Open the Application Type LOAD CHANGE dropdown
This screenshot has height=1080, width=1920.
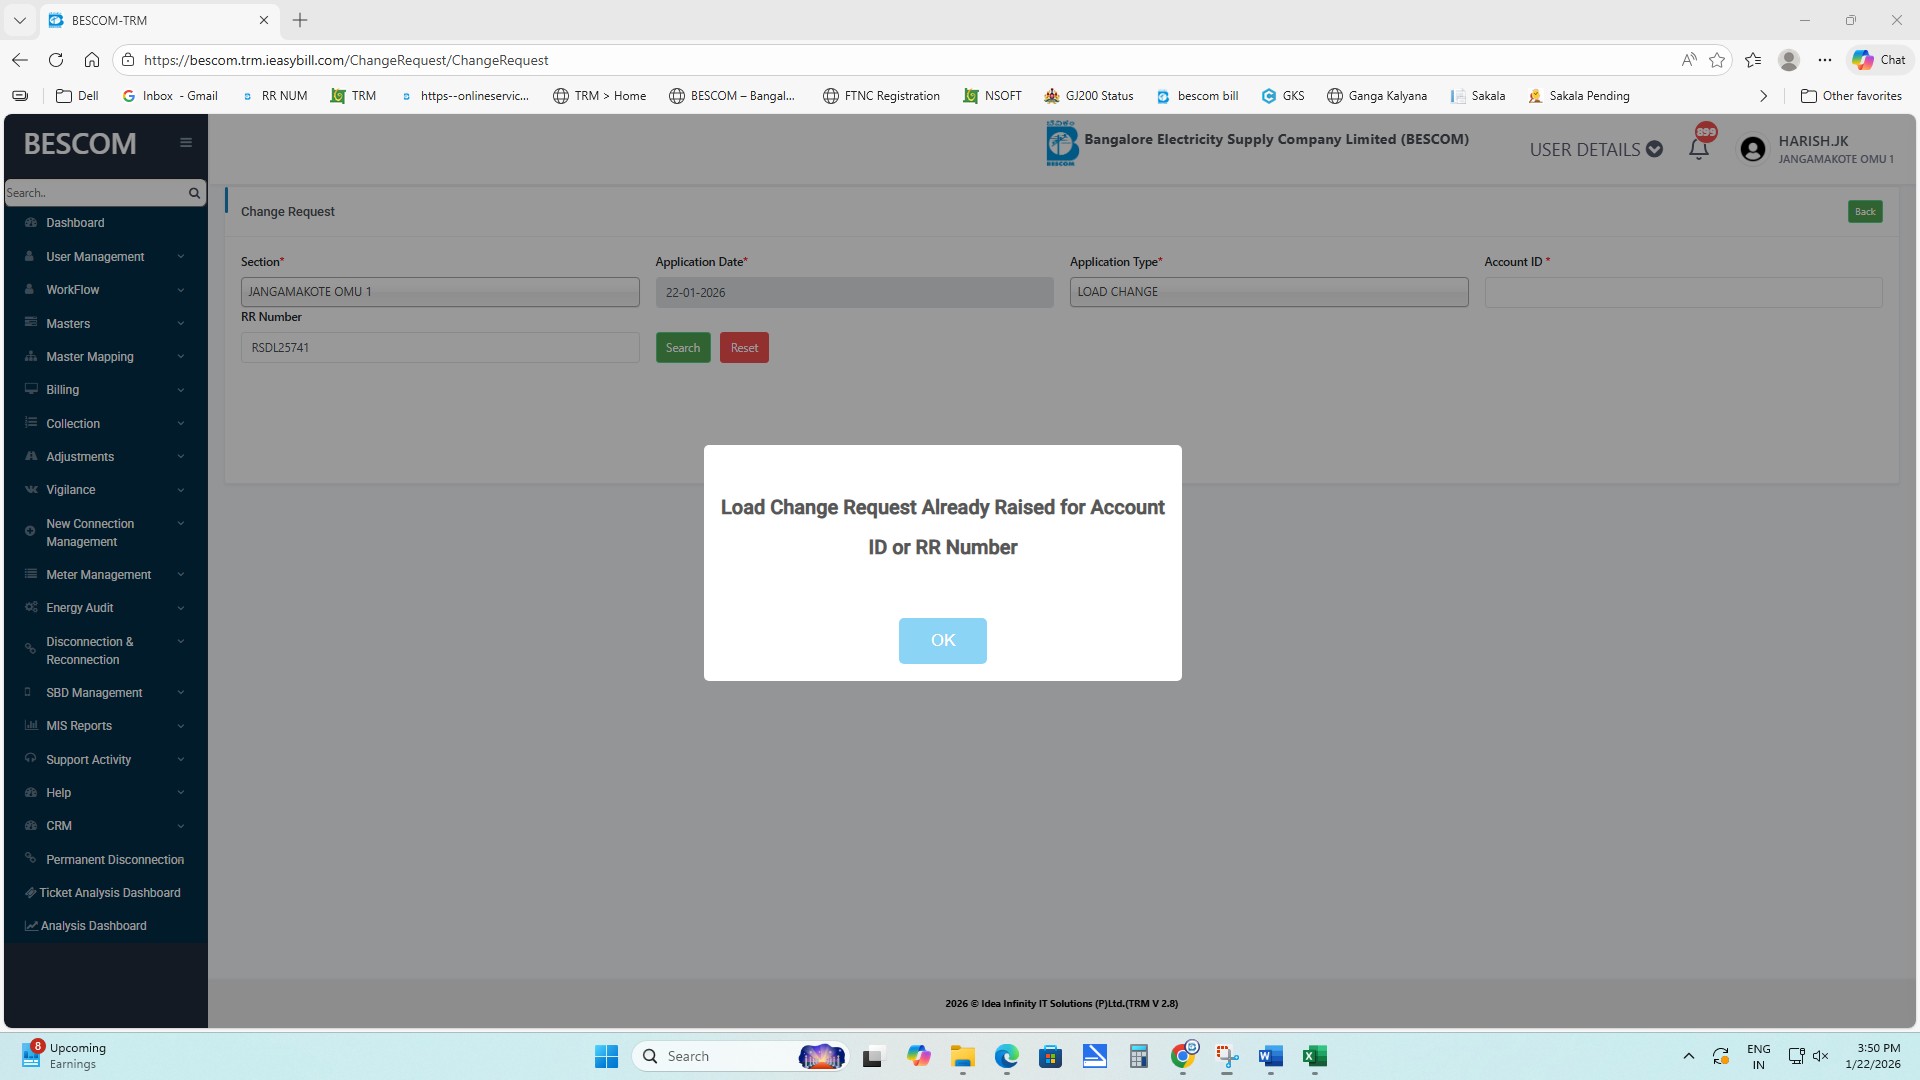point(1268,292)
